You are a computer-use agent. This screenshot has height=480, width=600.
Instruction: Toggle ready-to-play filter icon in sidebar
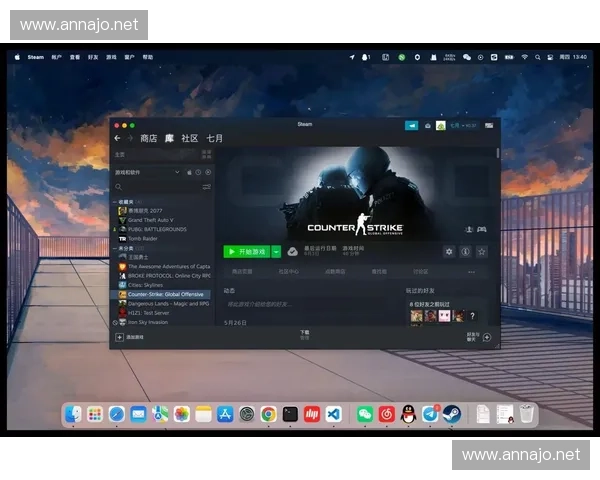point(208,172)
